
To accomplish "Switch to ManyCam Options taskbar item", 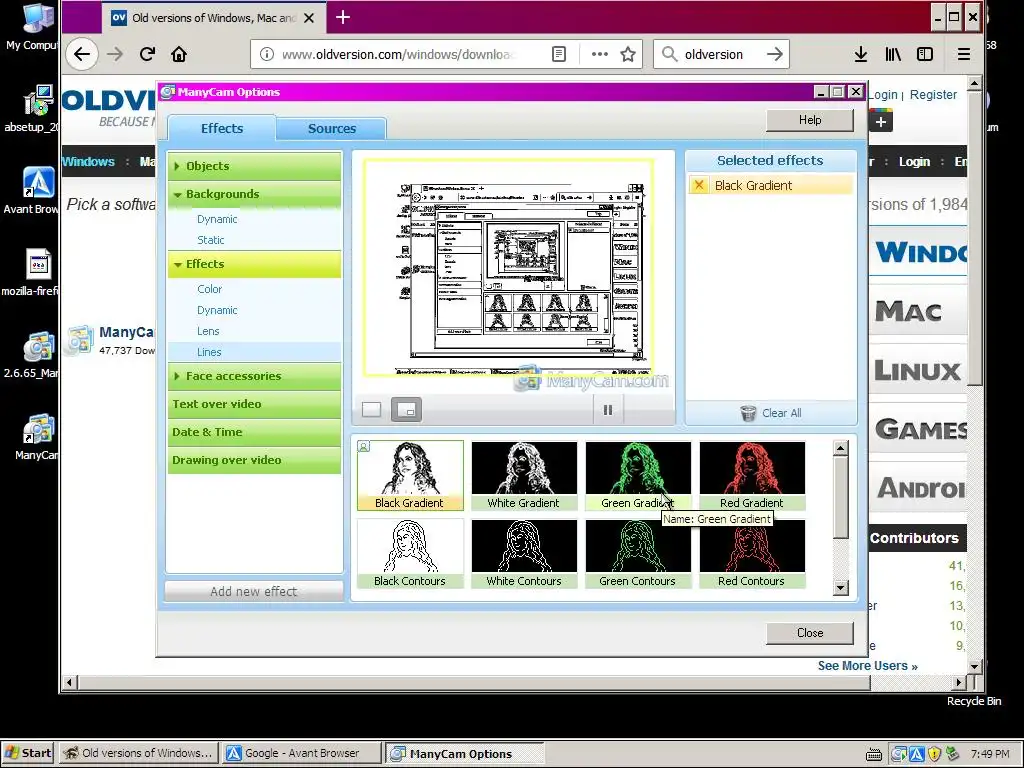I will point(464,754).
